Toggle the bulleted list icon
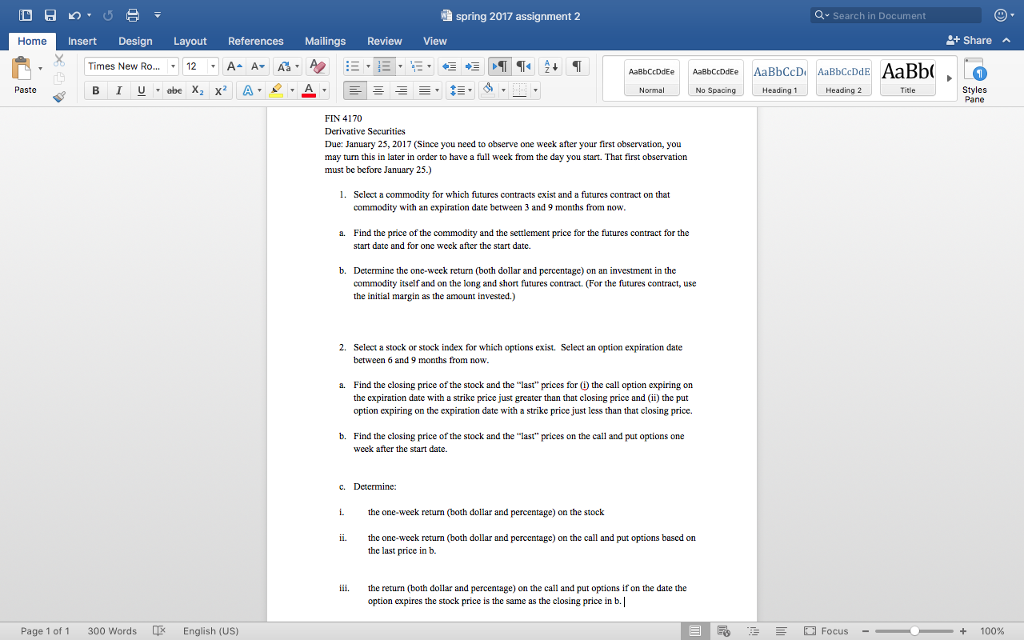Image resolution: width=1024 pixels, height=640 pixels. tap(351, 67)
